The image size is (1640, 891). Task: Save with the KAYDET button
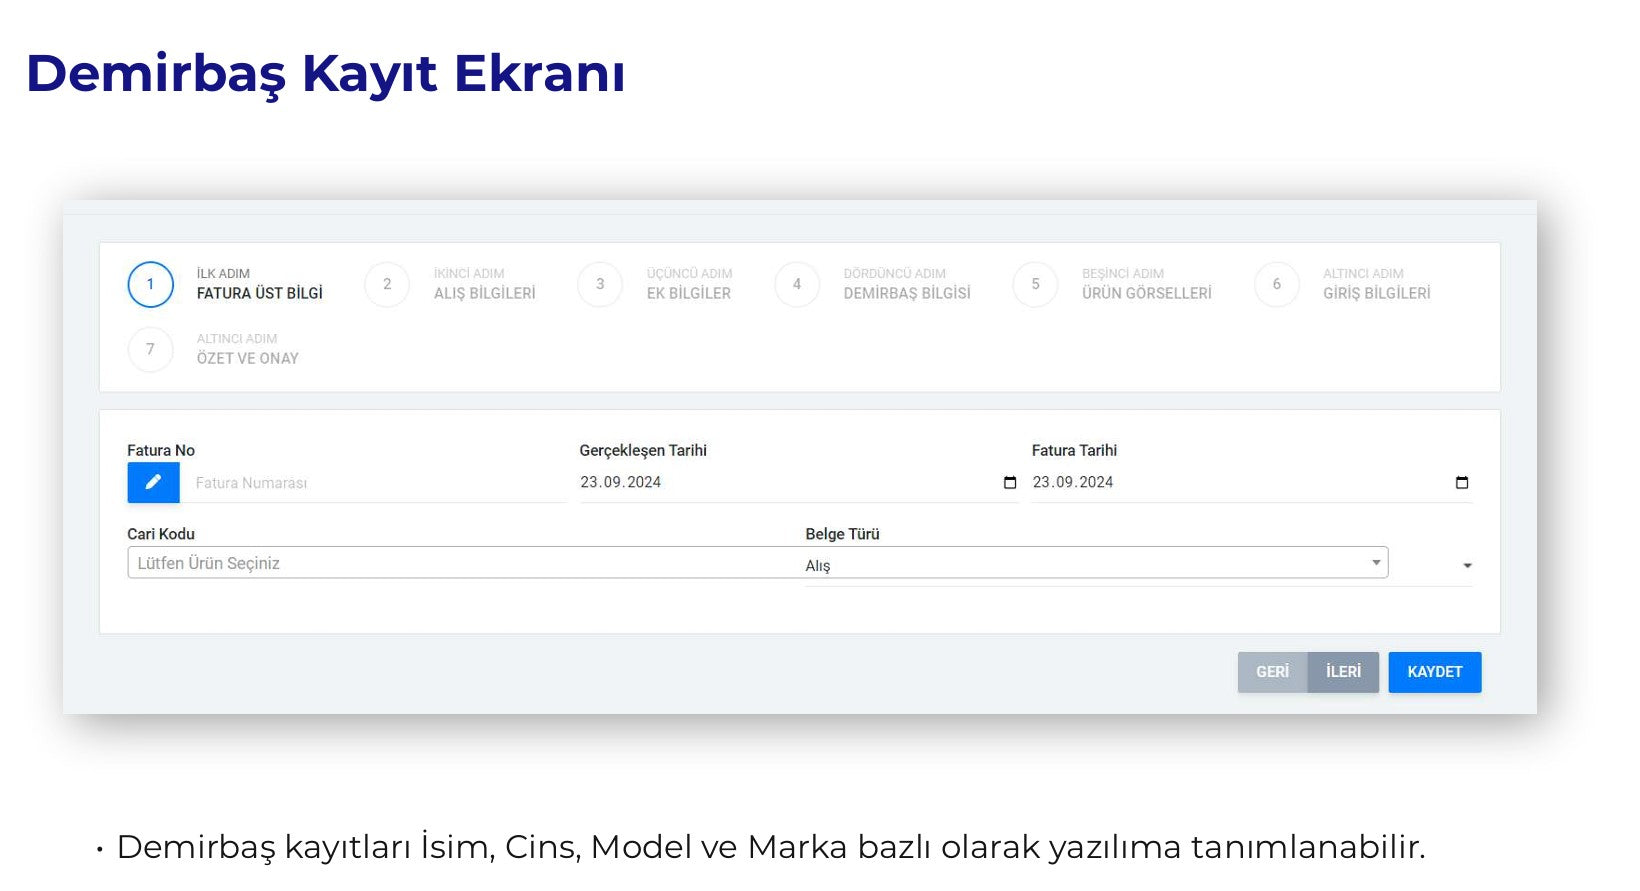point(1435,672)
